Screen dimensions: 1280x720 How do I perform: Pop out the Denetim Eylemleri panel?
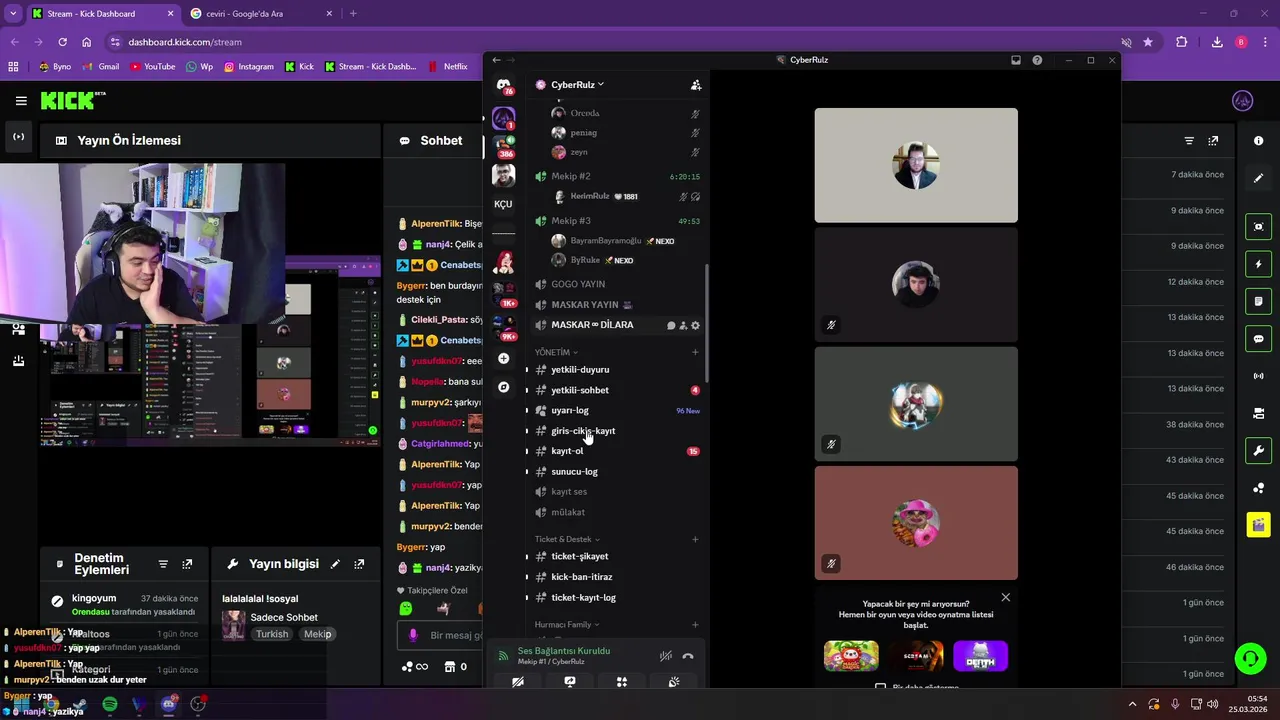pyautogui.click(x=187, y=564)
